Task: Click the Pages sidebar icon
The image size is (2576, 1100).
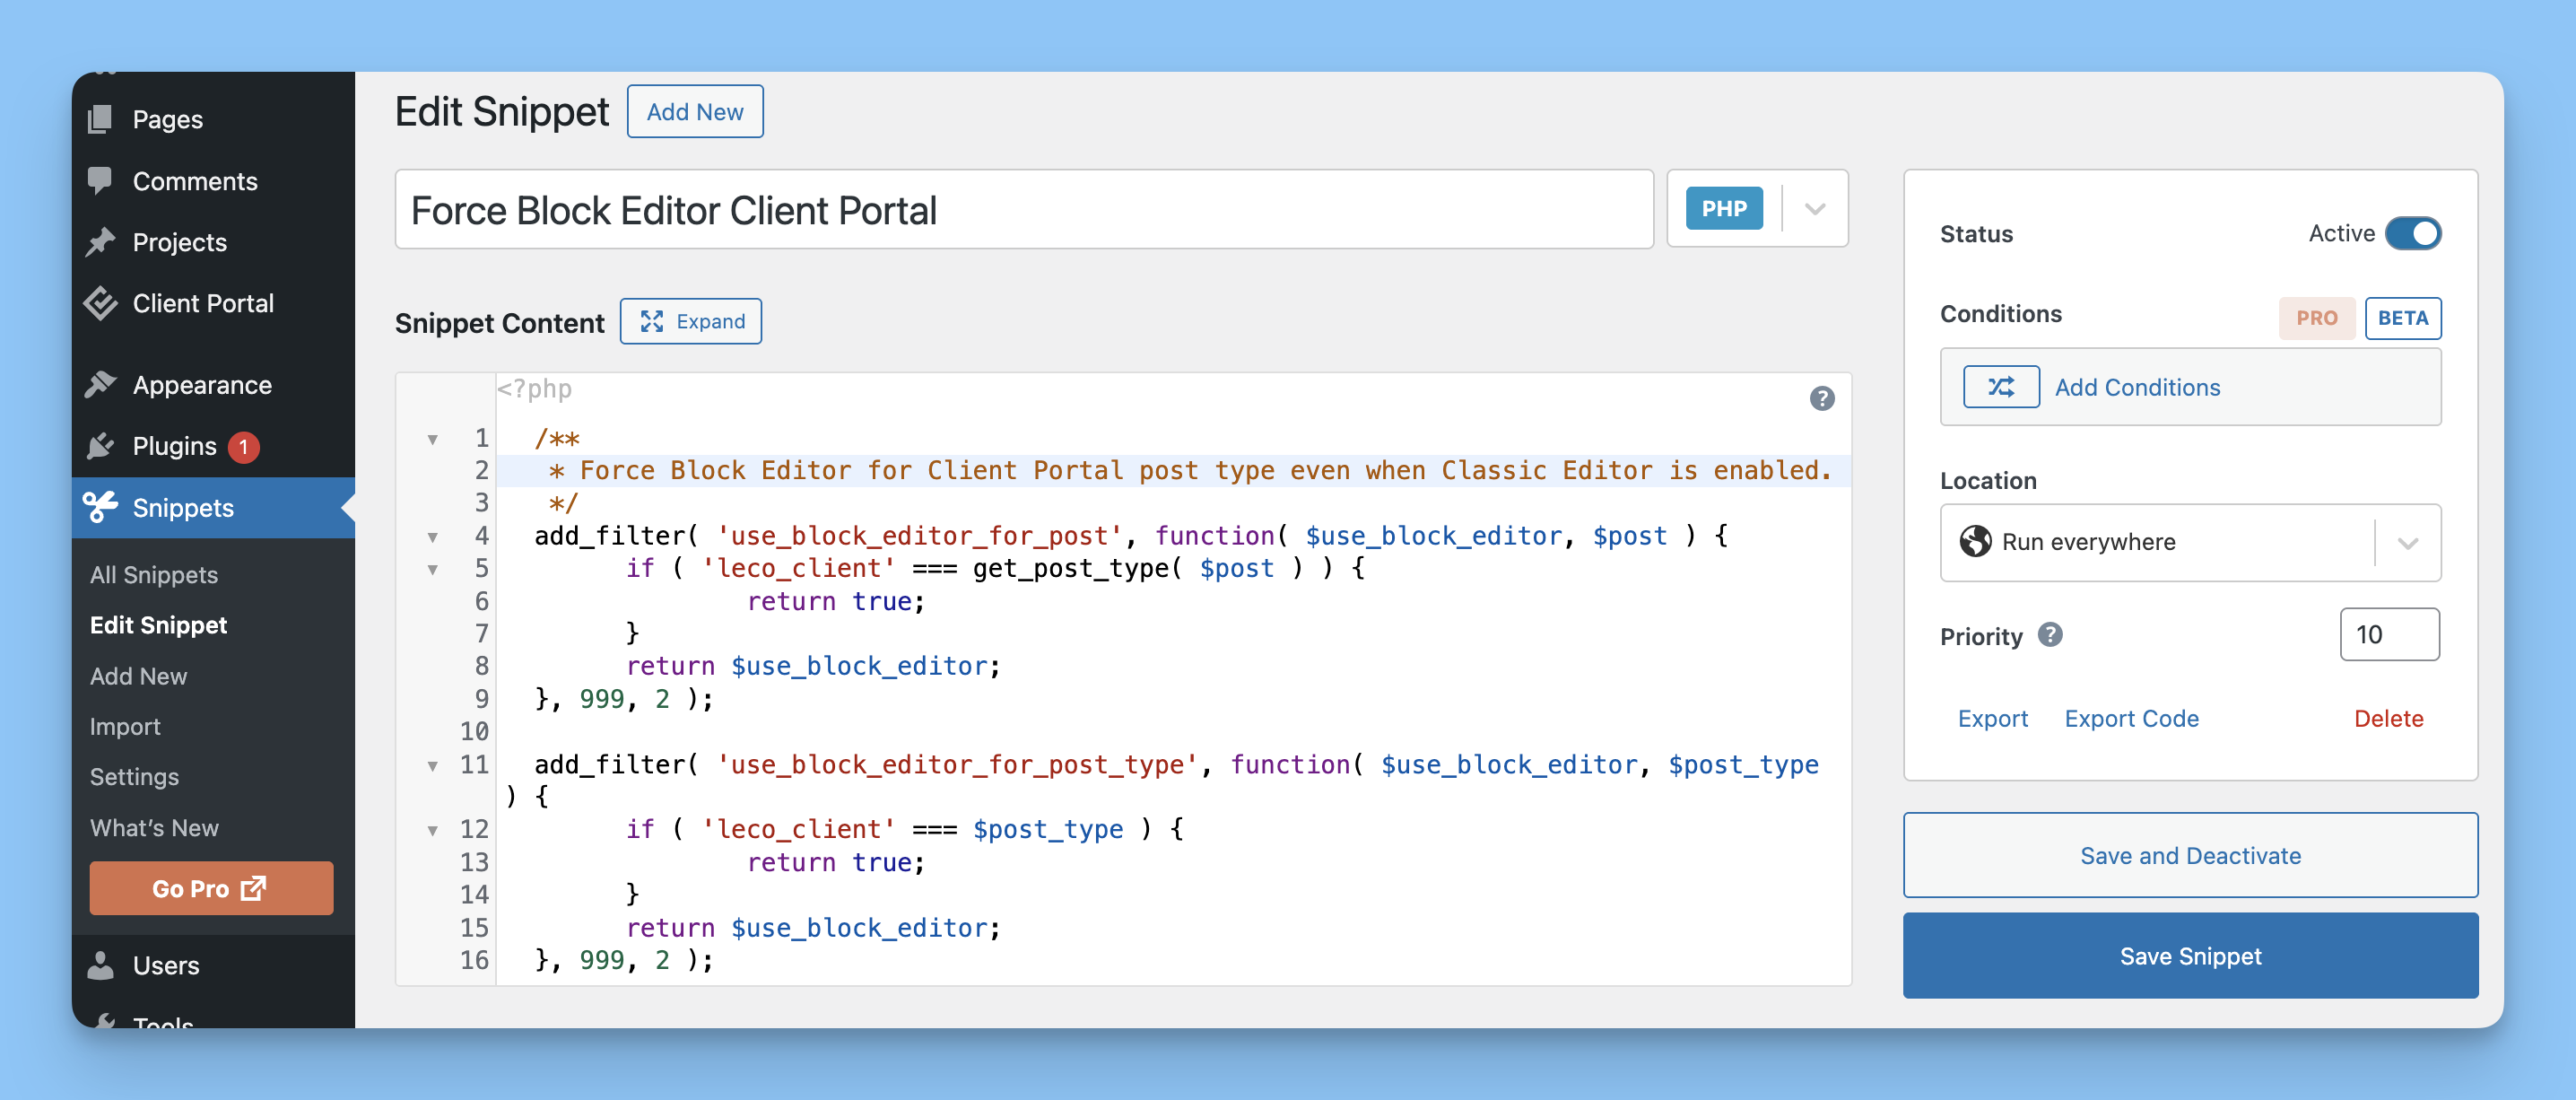Action: click(x=100, y=119)
